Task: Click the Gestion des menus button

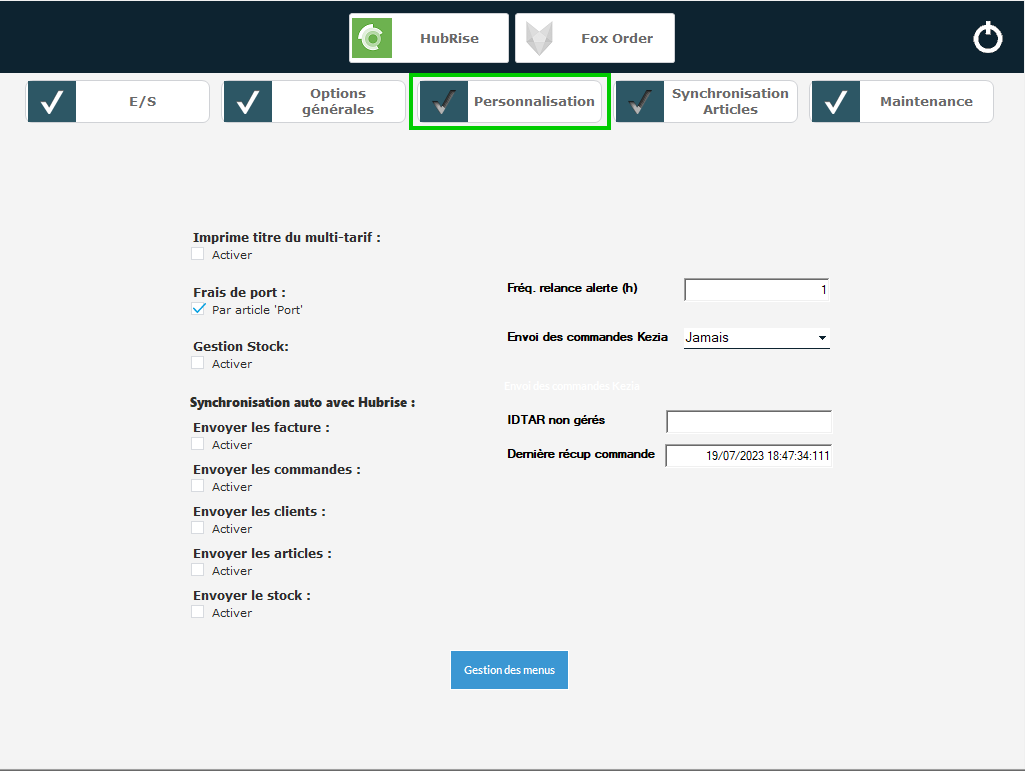Action: 509,670
